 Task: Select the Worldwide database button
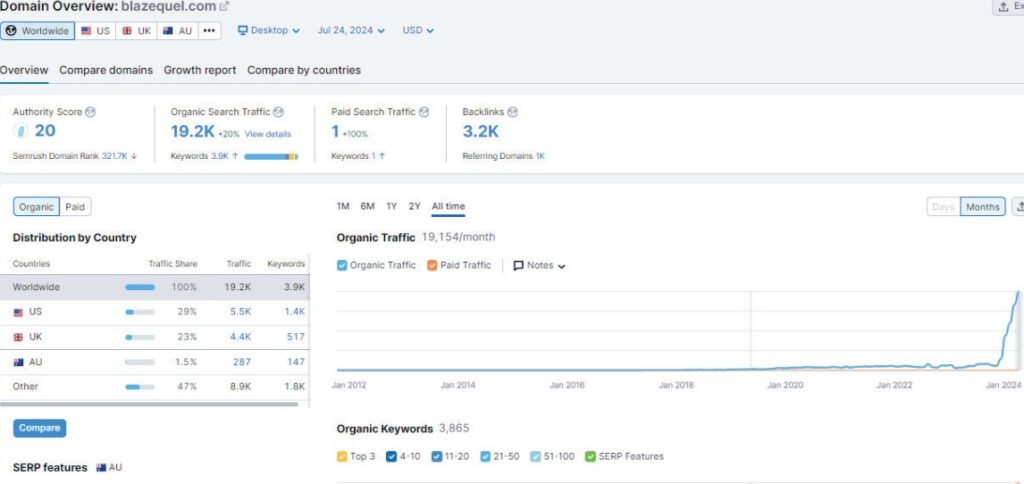37,31
